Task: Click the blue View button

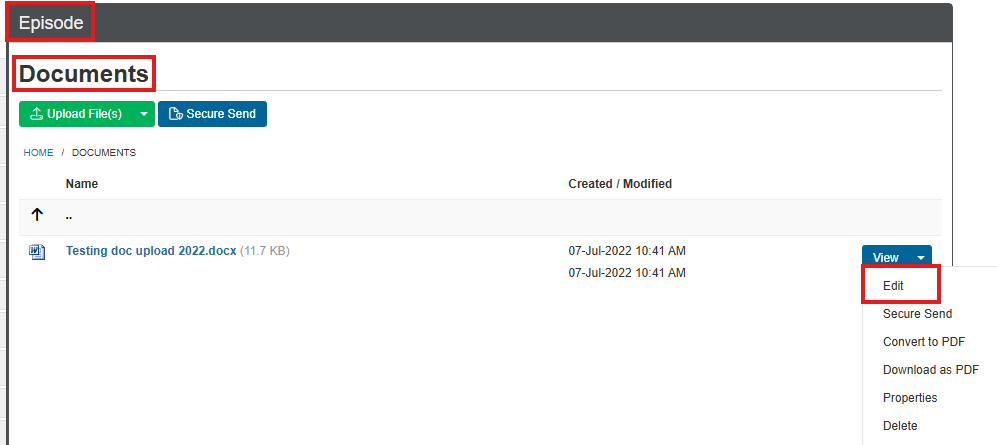Action: (x=886, y=257)
